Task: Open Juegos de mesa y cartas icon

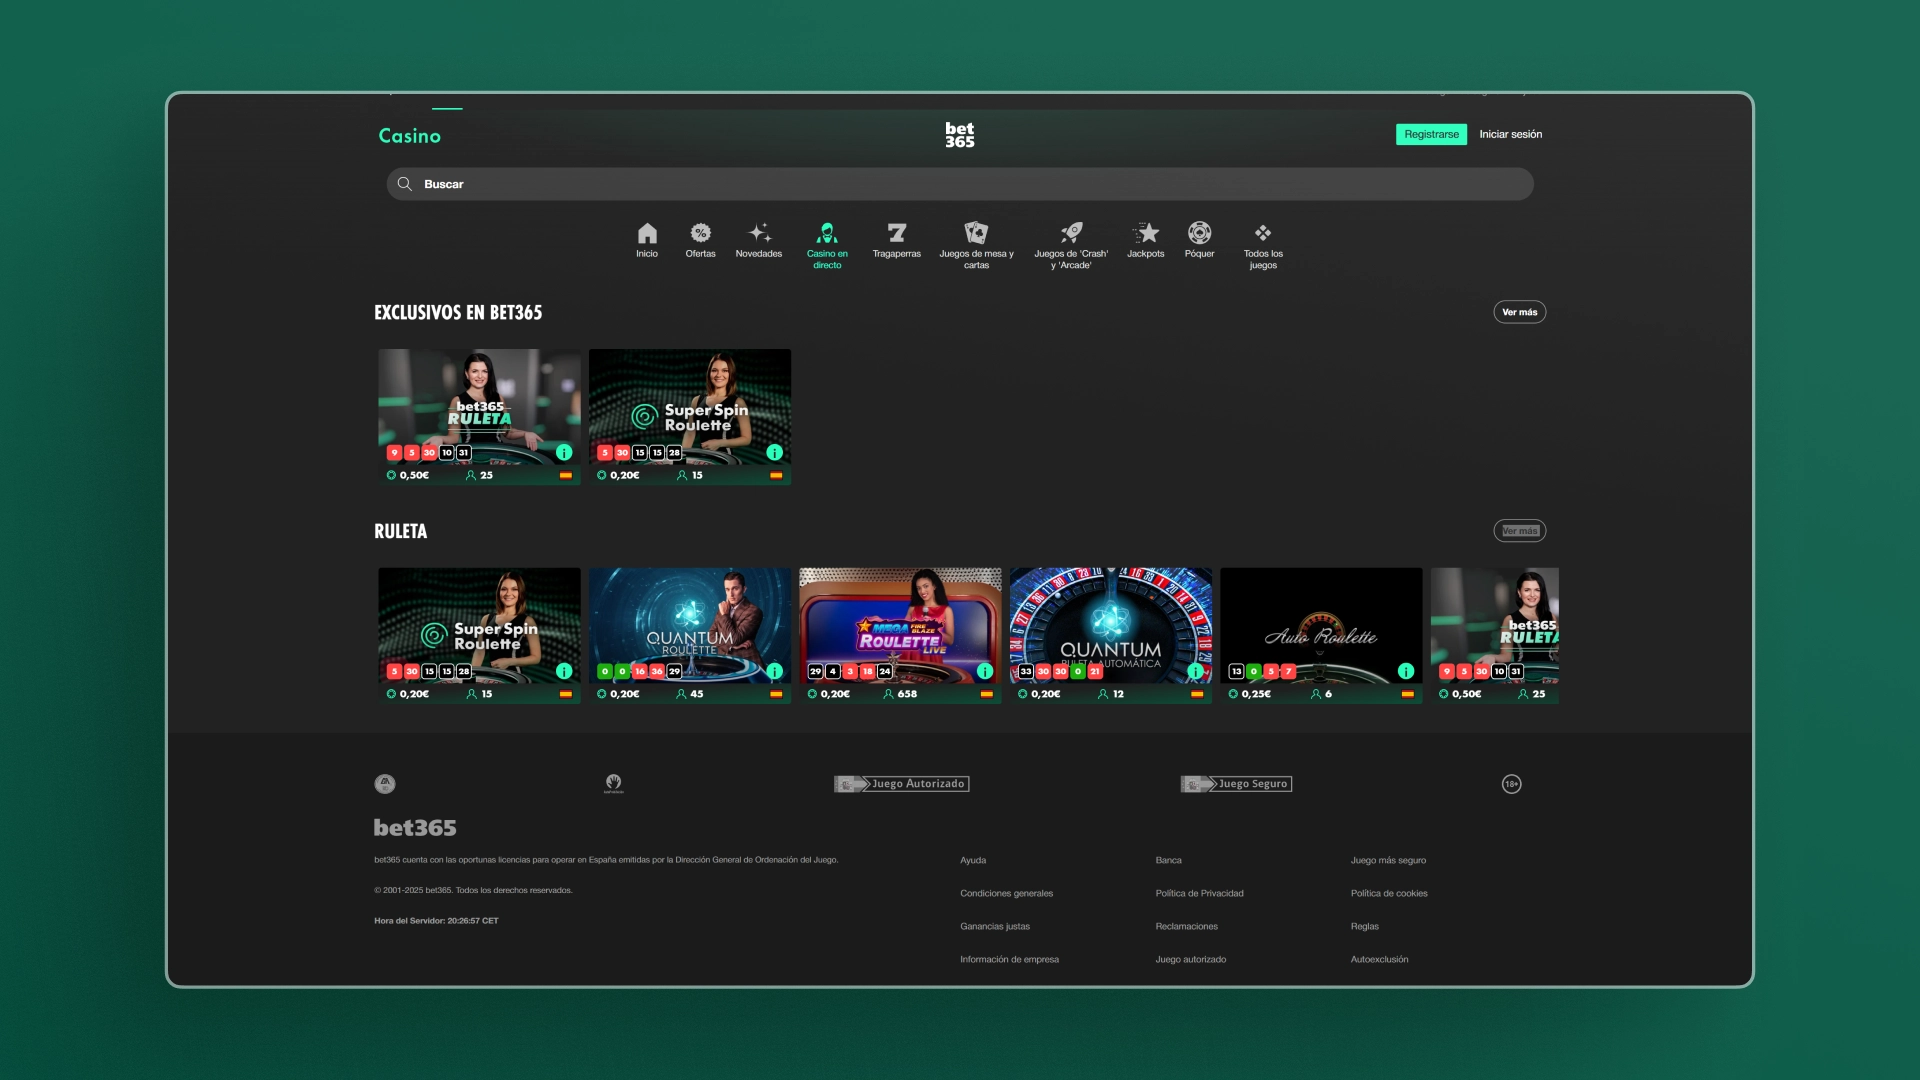Action: click(x=976, y=233)
